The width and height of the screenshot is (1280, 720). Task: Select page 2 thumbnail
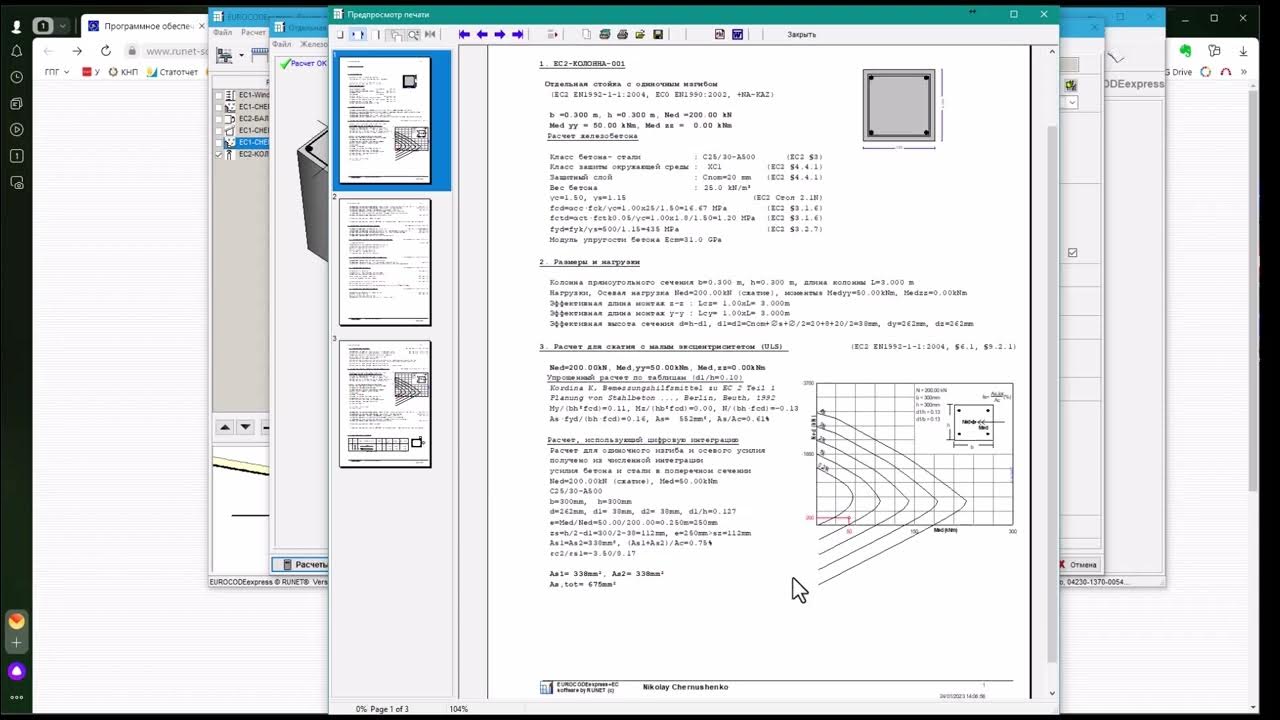pyautogui.click(x=385, y=262)
